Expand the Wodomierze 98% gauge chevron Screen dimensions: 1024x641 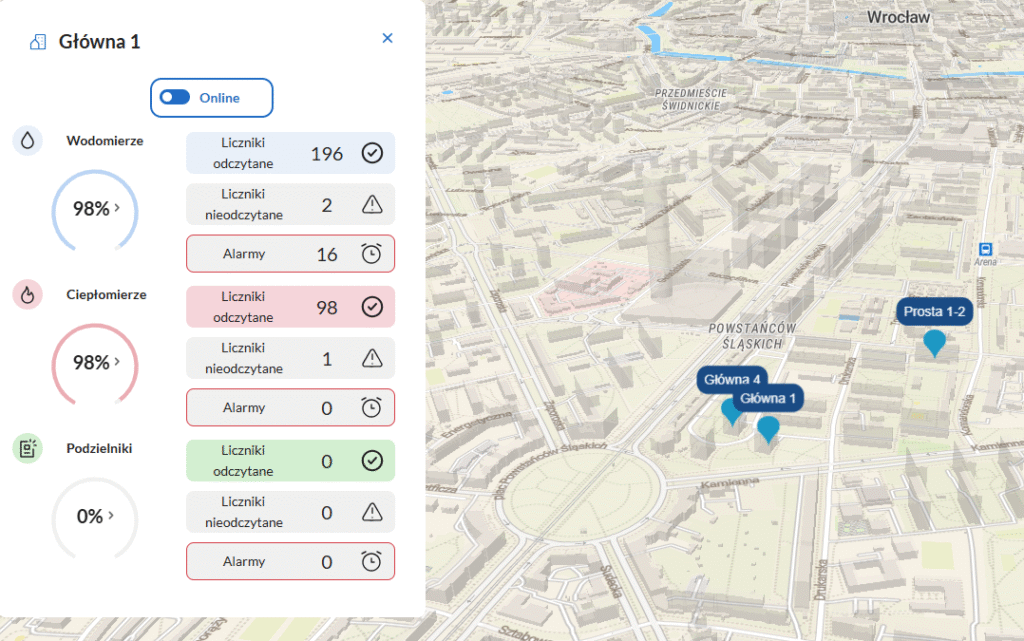pos(117,208)
